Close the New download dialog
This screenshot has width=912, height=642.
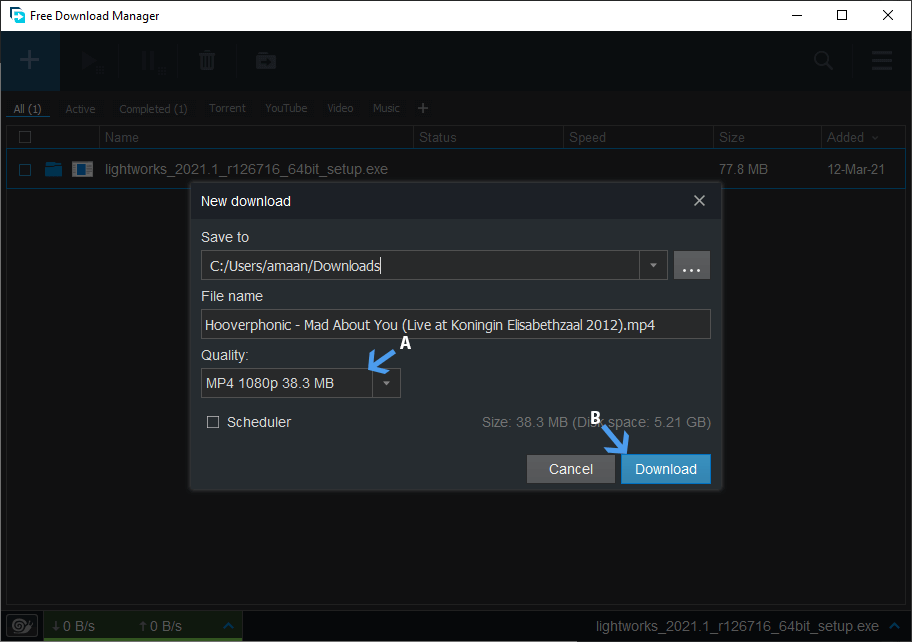(699, 201)
